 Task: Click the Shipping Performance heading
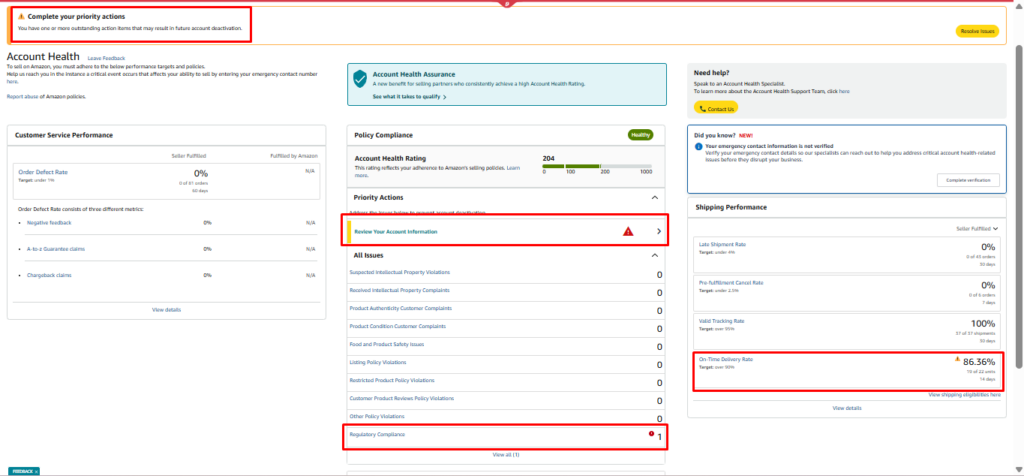point(730,207)
